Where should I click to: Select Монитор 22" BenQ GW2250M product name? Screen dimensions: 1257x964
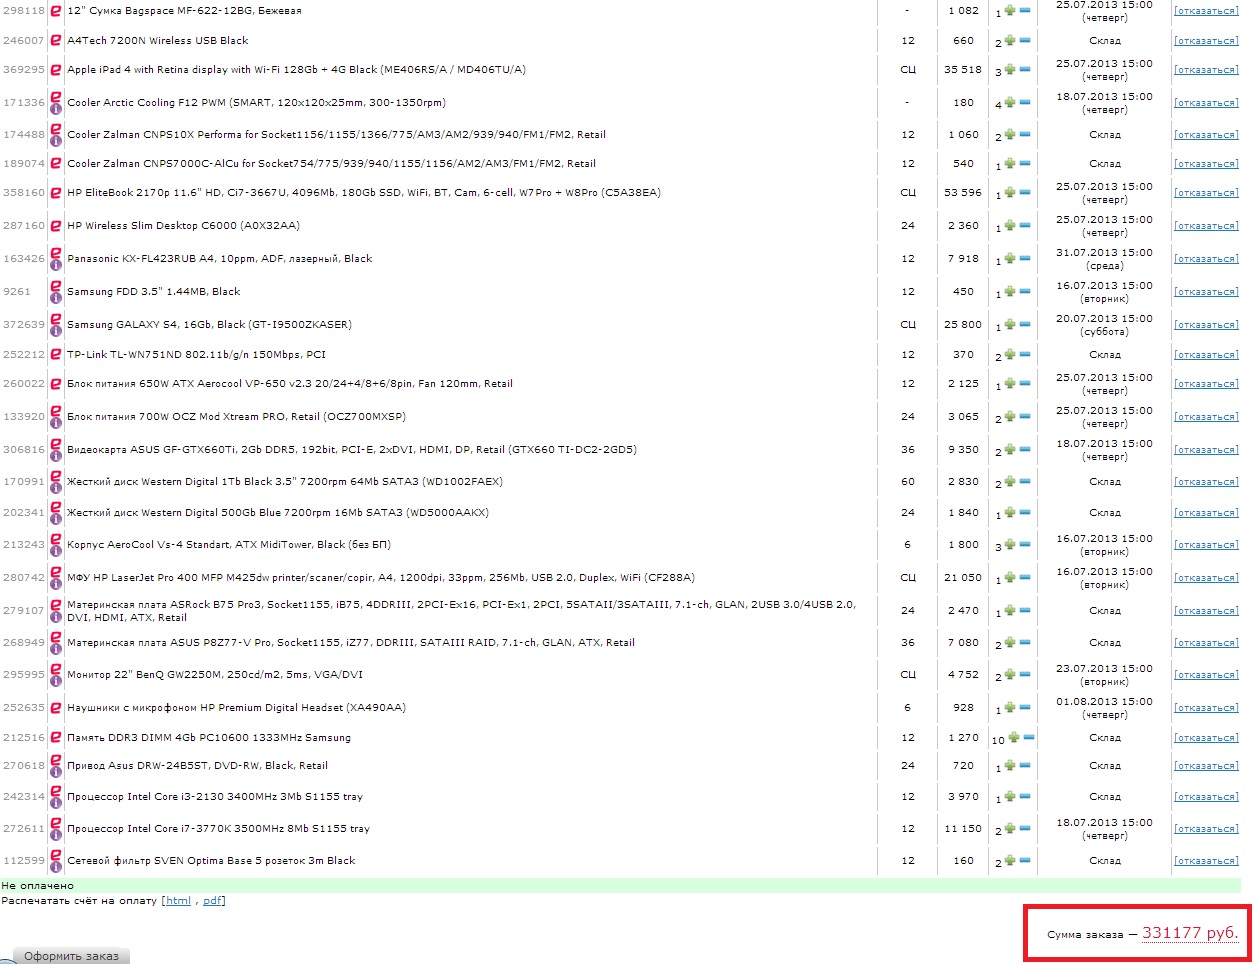[x=215, y=675]
